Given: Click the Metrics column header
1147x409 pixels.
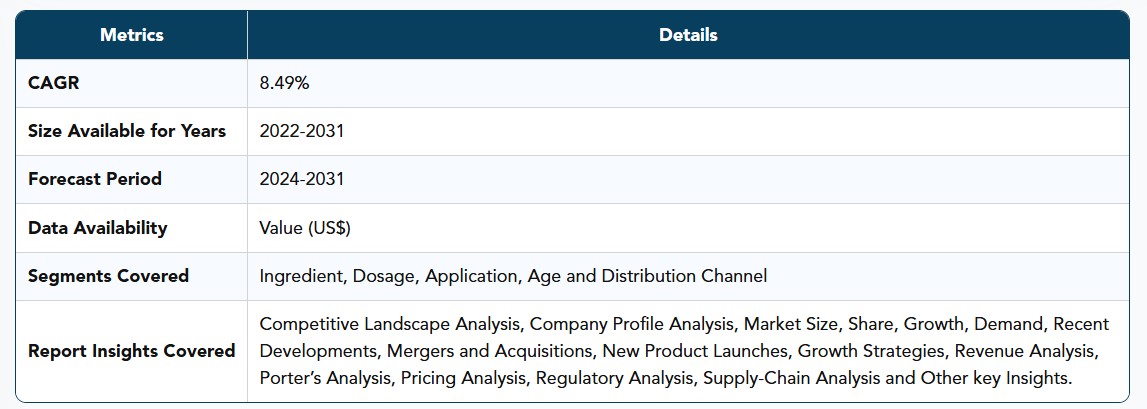Looking at the screenshot, I should pos(132,34).
